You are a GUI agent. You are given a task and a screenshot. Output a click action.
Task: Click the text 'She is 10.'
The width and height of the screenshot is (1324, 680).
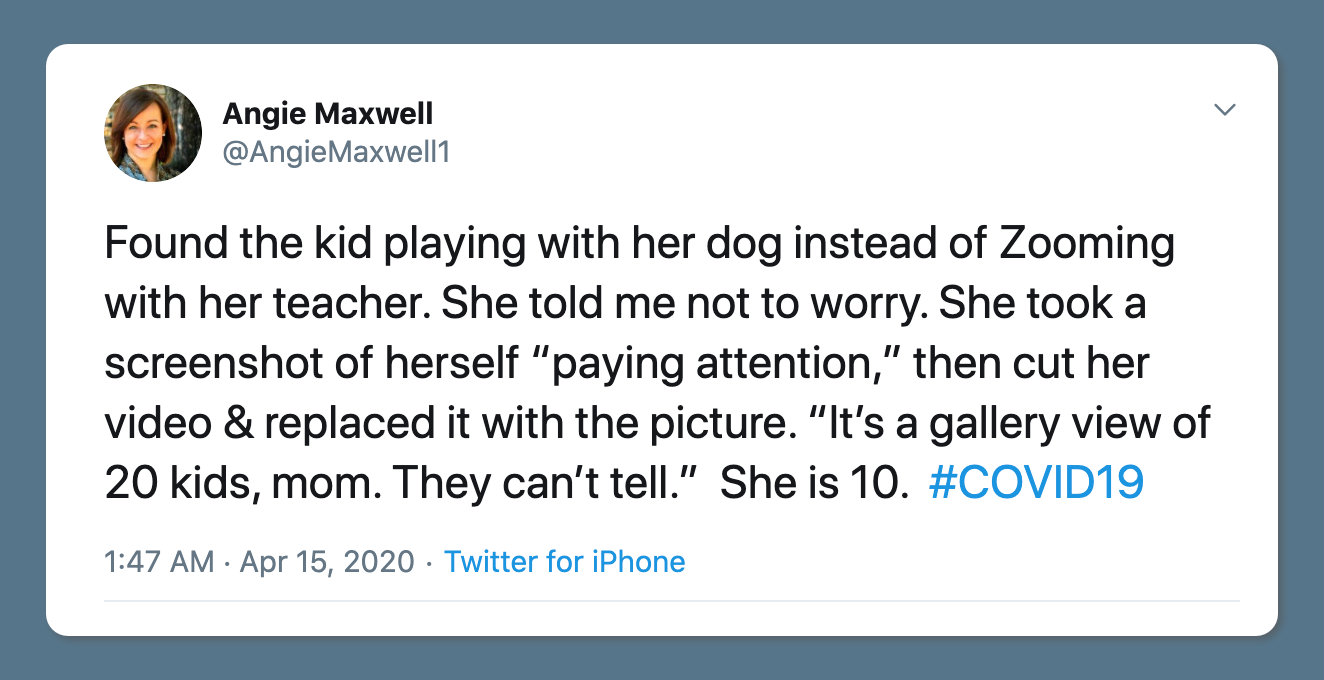(814, 483)
